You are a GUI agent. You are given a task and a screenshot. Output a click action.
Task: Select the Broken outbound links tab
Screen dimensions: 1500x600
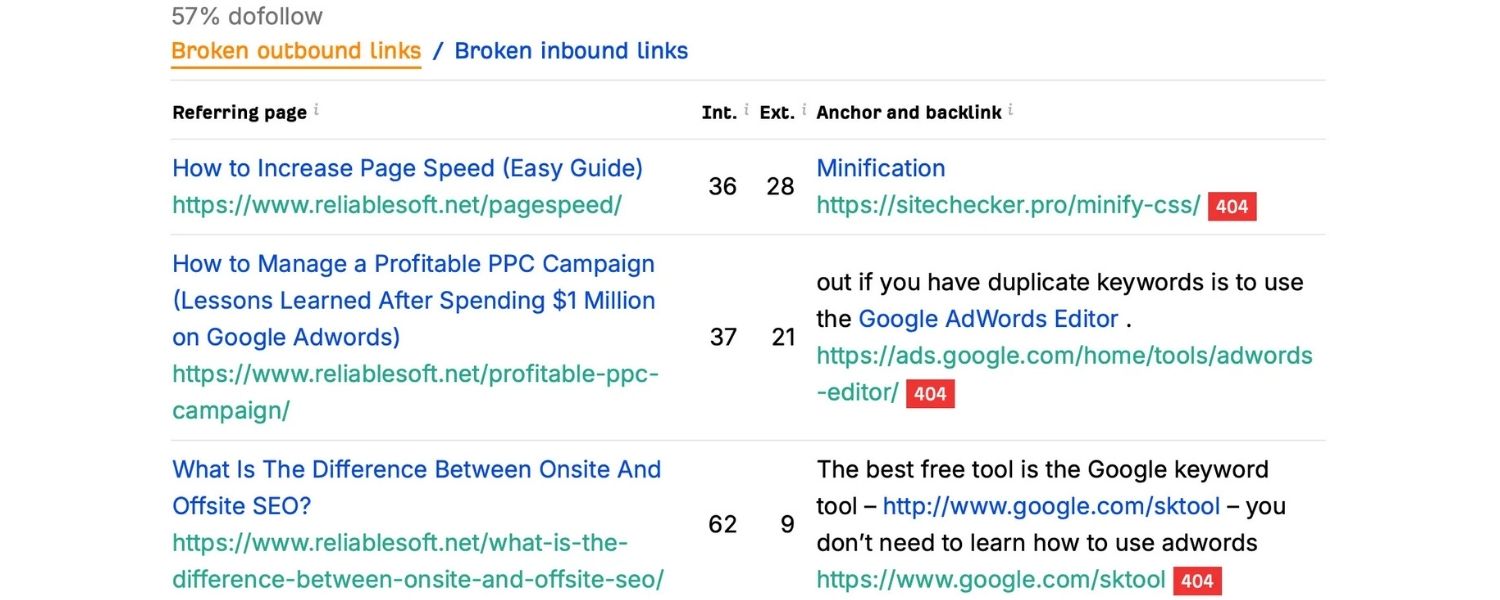[x=295, y=50]
